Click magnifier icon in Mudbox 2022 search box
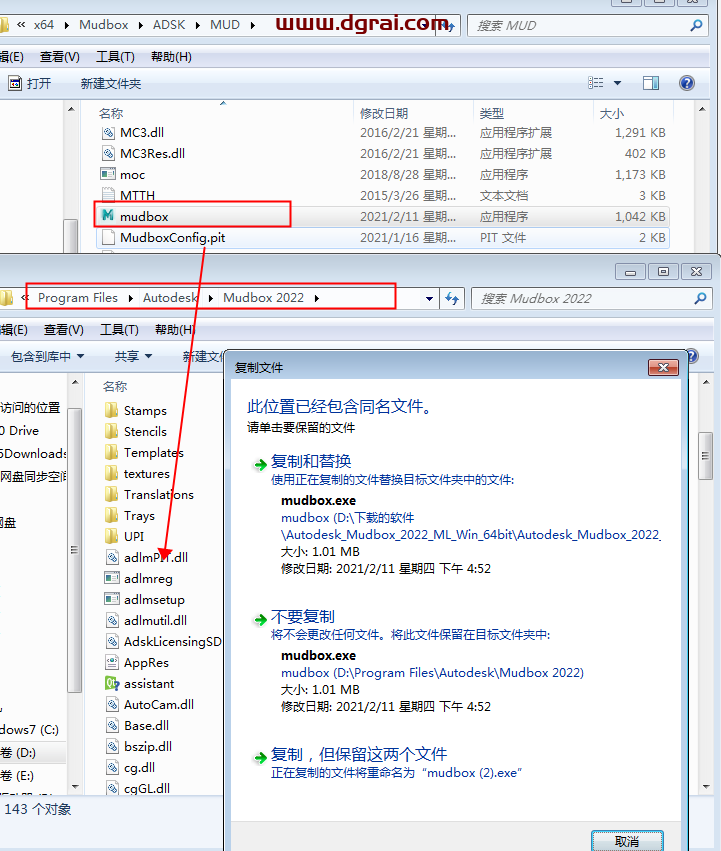This screenshot has width=721, height=851. pyautogui.click(x=700, y=298)
